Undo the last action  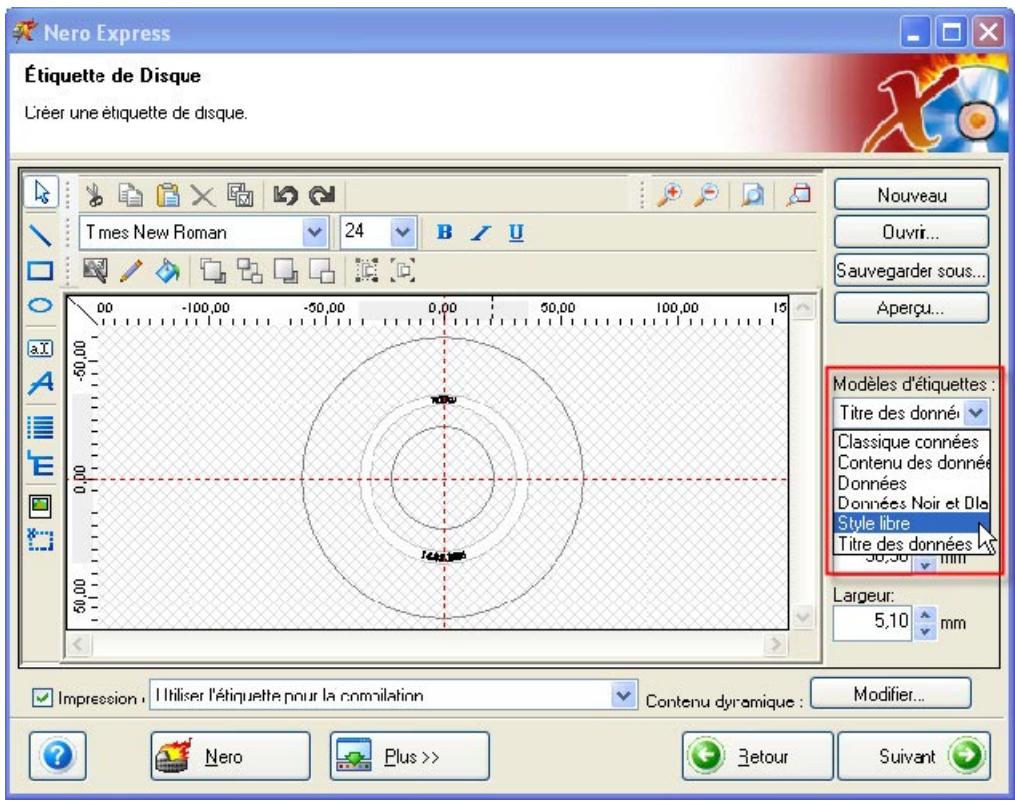[285, 195]
